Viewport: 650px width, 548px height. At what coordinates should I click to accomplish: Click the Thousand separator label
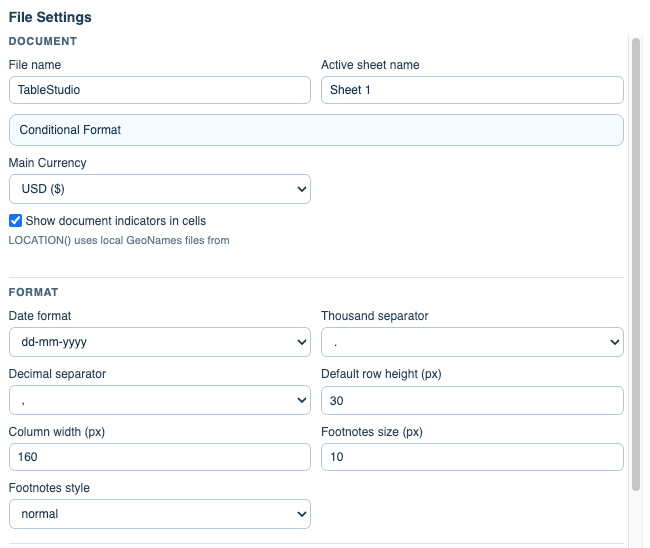point(375,316)
